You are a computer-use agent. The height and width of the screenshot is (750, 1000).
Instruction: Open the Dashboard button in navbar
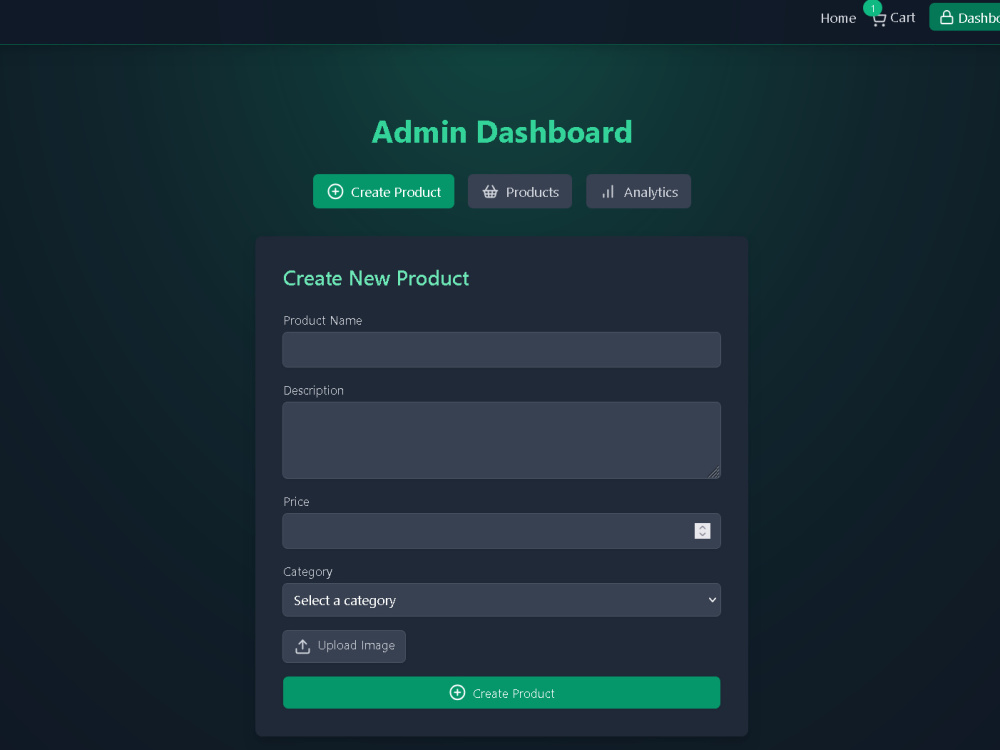tap(964, 17)
